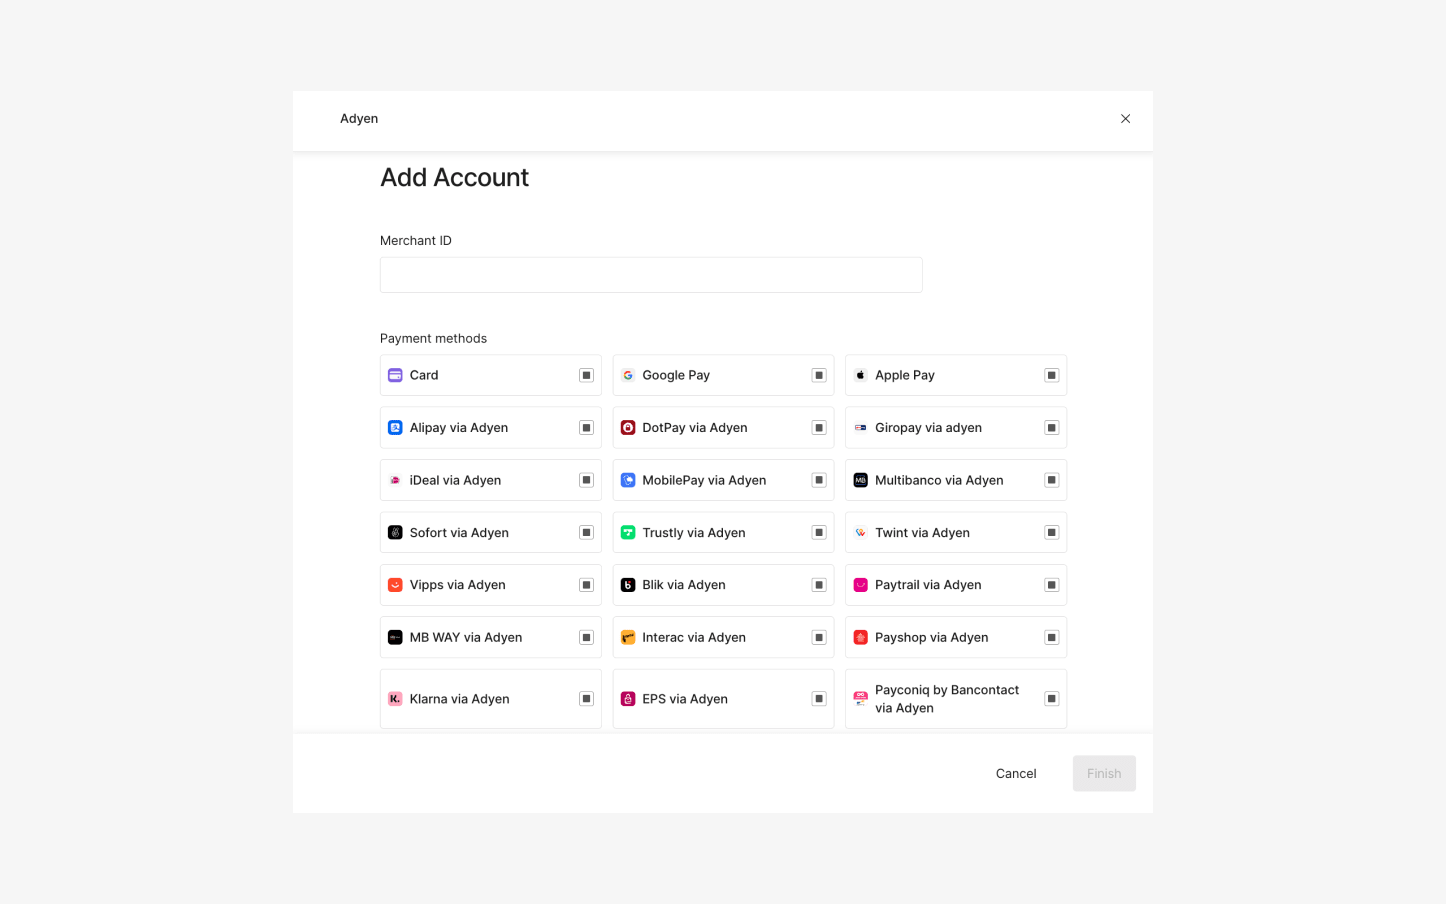Click the MobilePay via Adyen icon
Image resolution: width=1446 pixels, height=904 pixels.
[628, 480]
